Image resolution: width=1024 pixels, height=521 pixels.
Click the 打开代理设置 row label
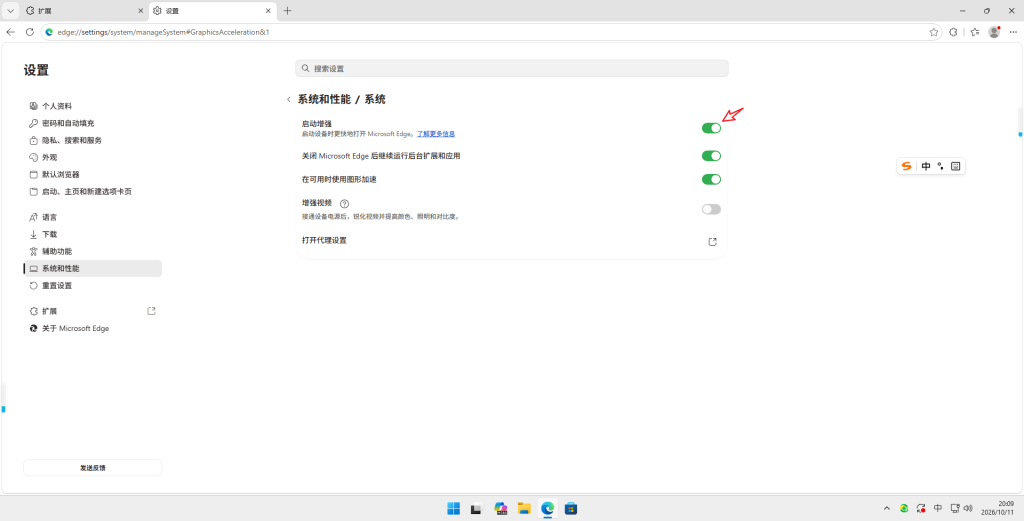pos(324,240)
